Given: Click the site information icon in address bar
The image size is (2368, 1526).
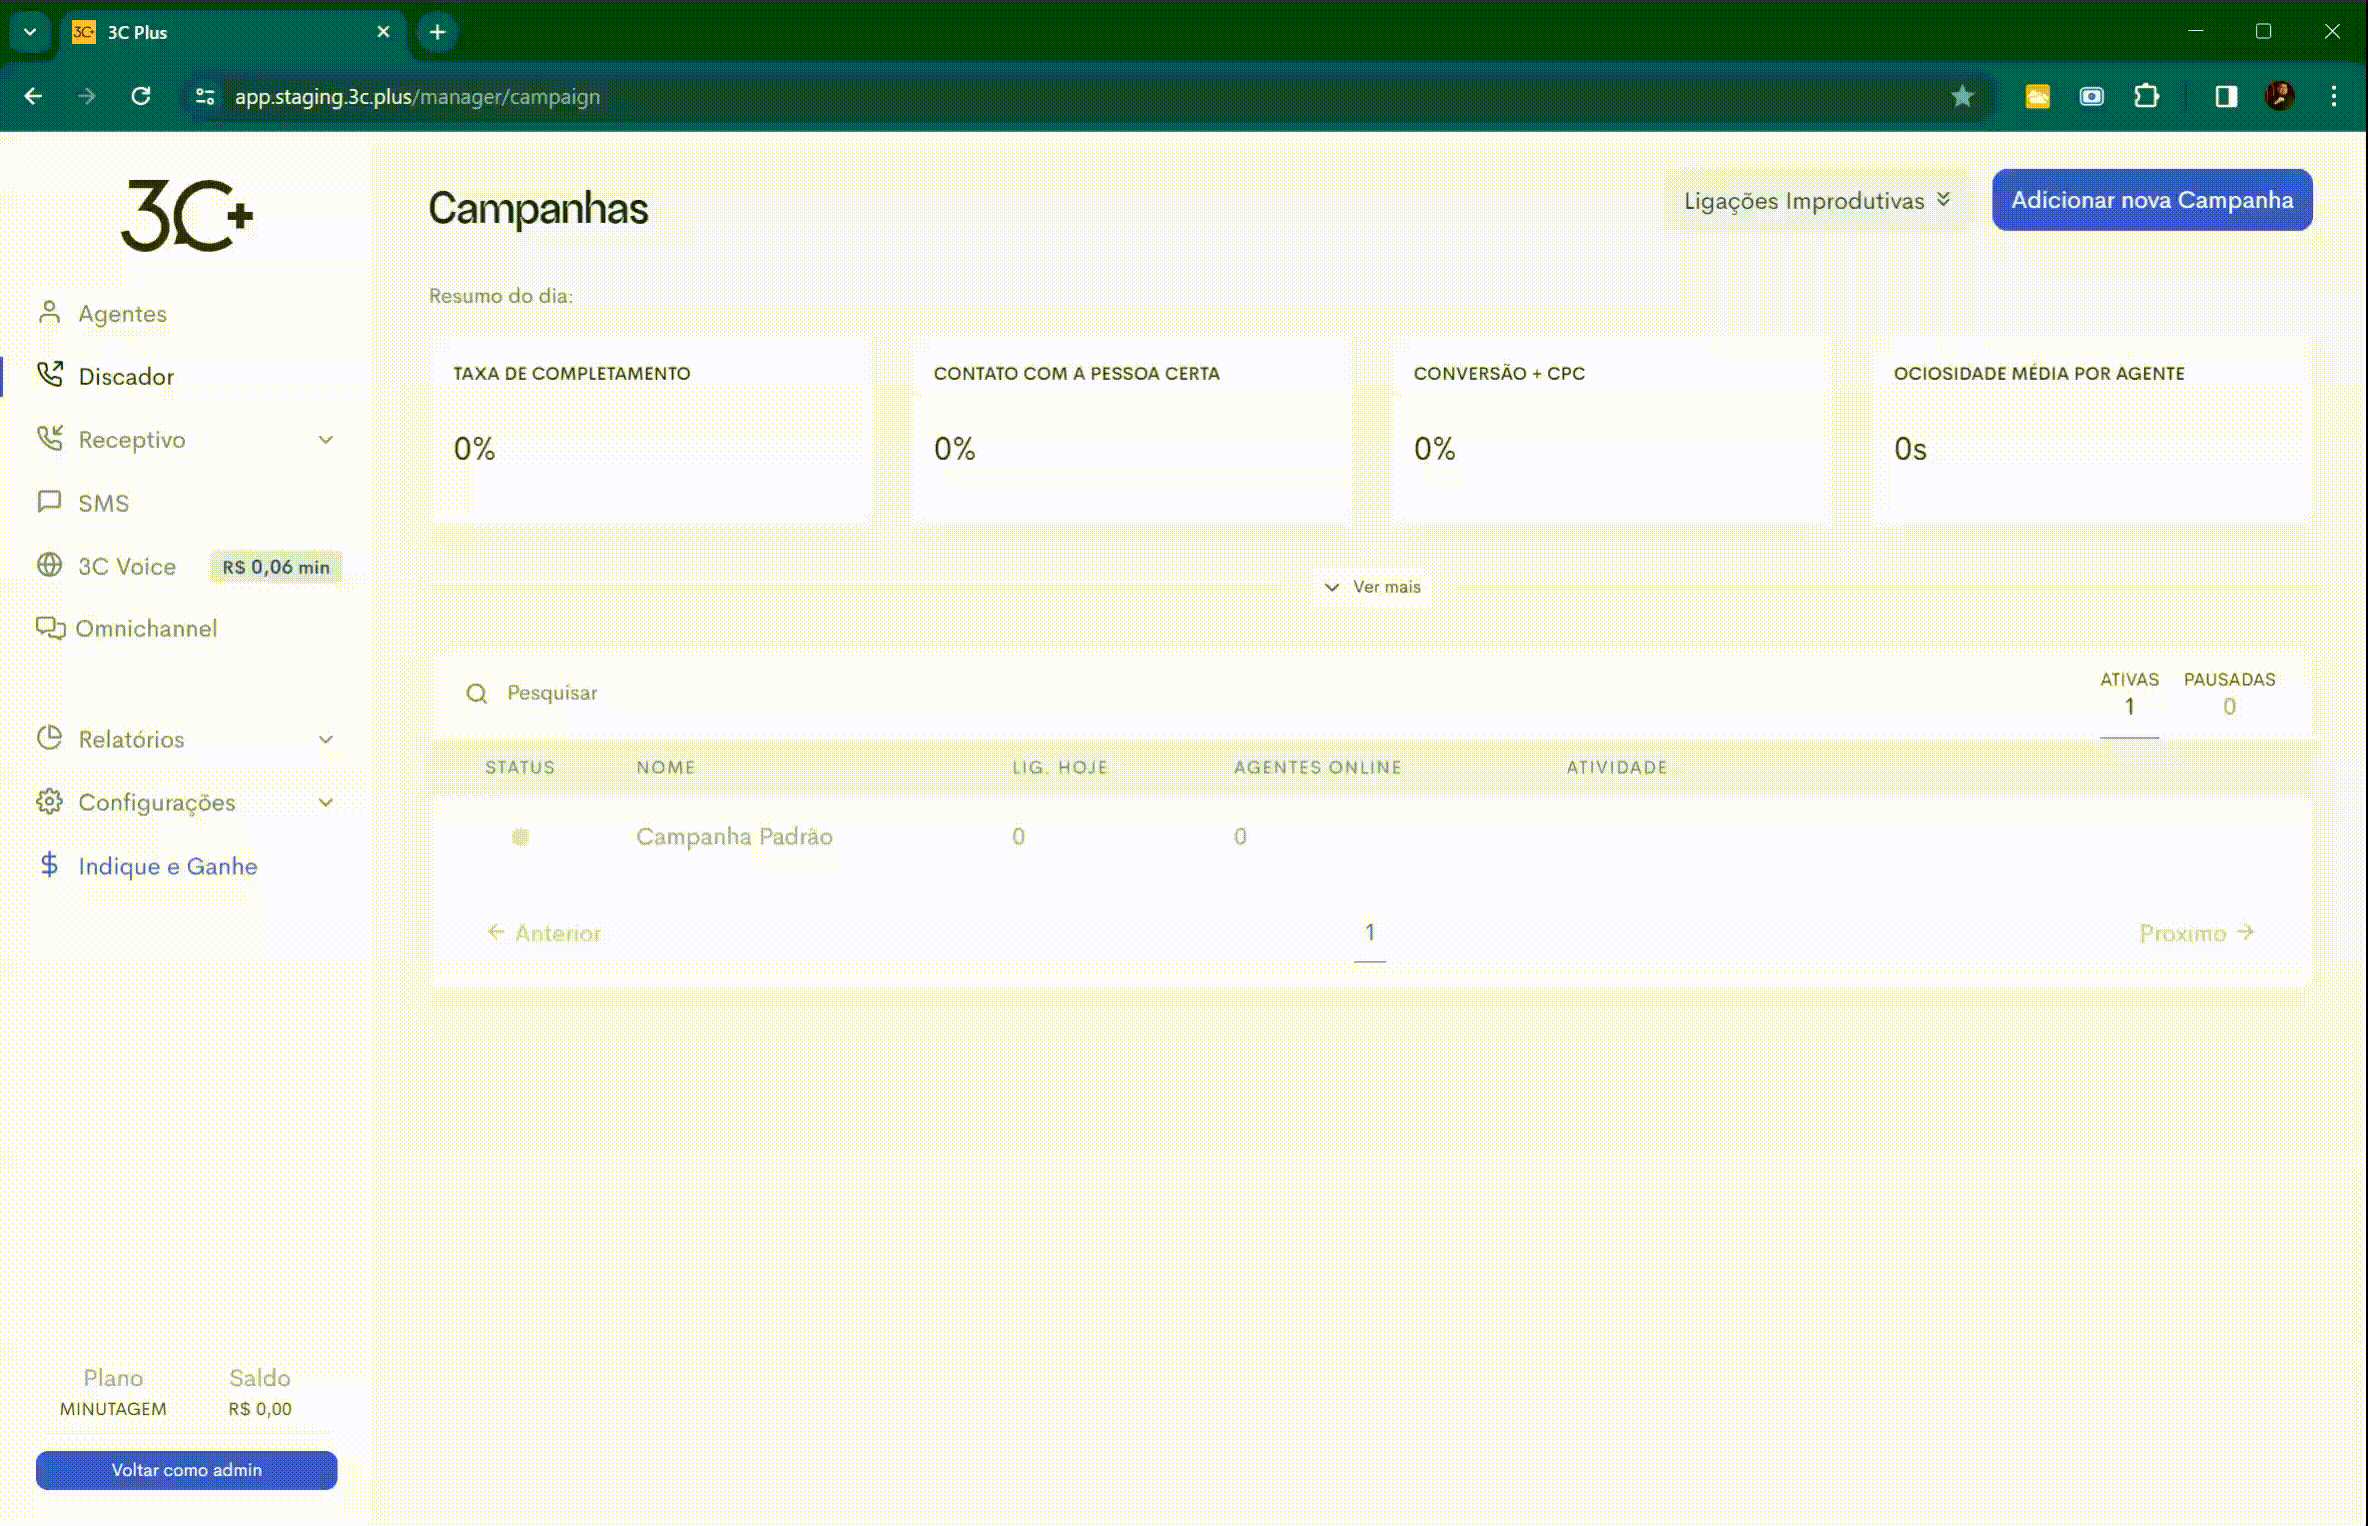Looking at the screenshot, I should tap(205, 96).
